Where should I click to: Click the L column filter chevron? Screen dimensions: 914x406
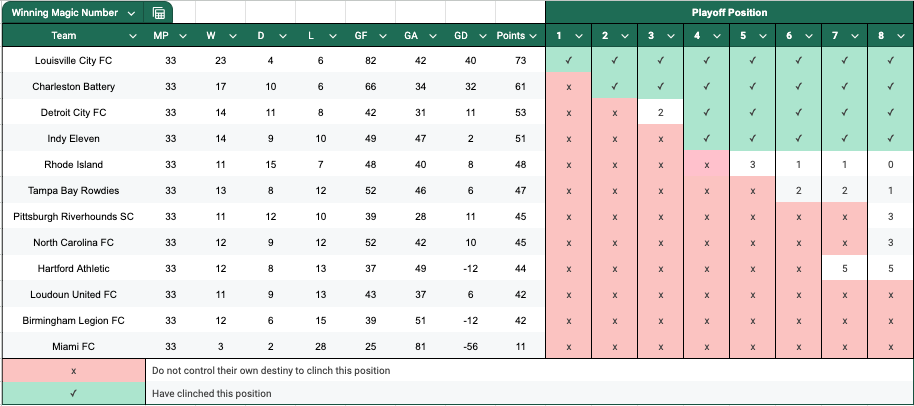334,36
